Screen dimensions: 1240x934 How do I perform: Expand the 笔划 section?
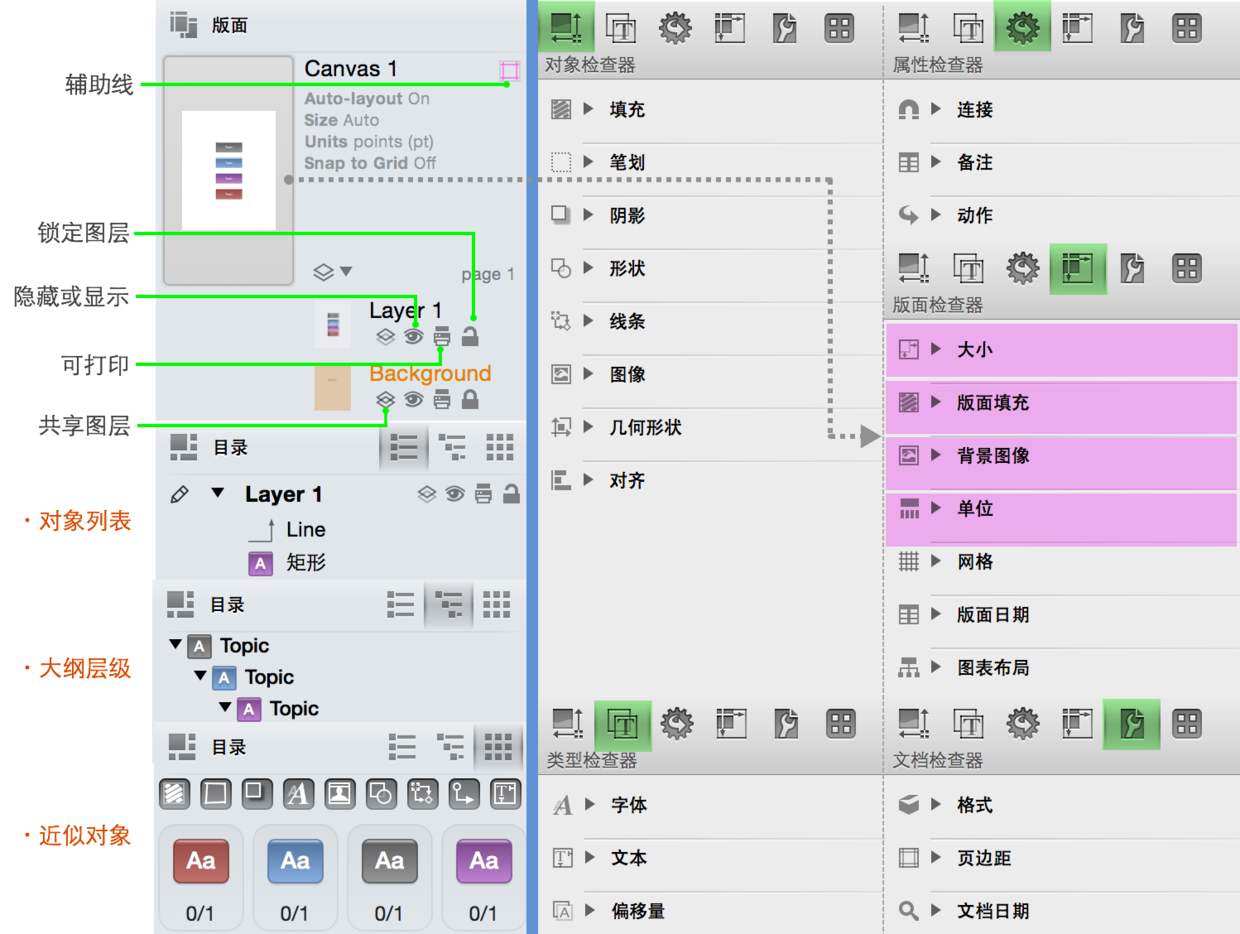(590, 162)
